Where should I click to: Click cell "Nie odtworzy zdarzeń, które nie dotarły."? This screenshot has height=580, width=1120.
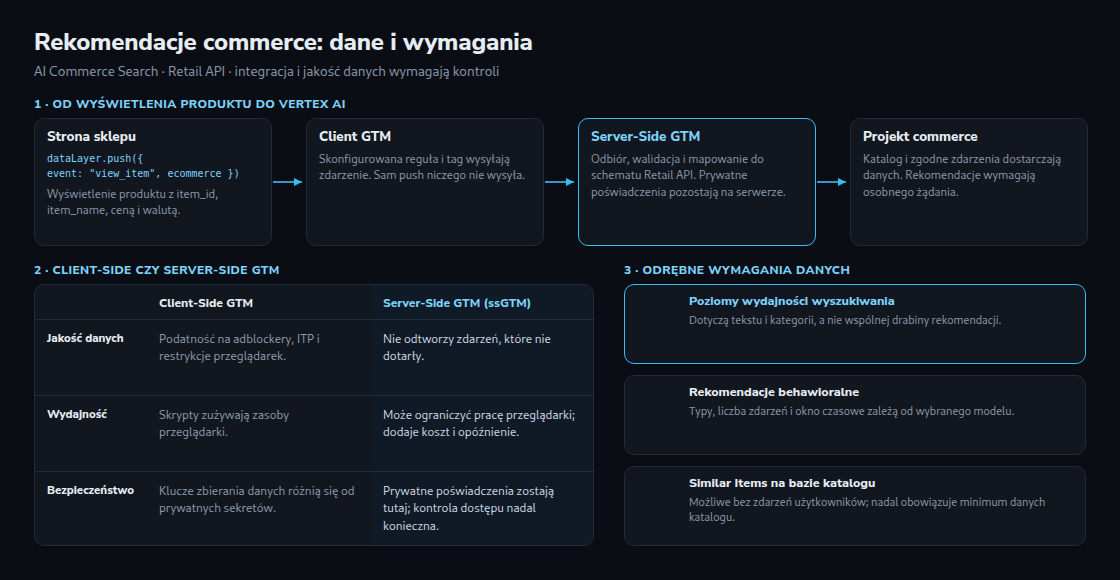pyautogui.click(x=466, y=347)
